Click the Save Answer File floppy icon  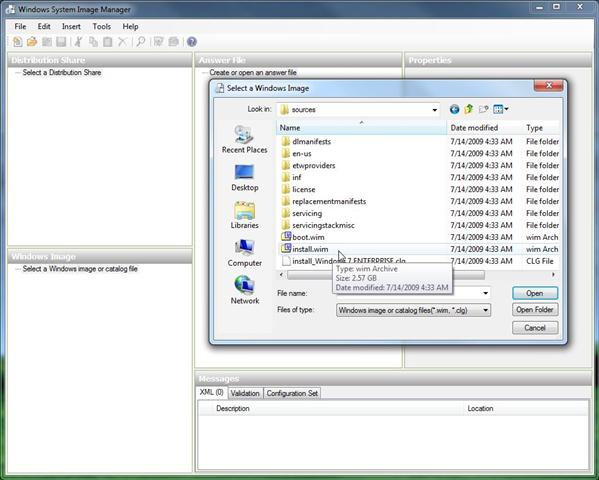tap(61, 42)
